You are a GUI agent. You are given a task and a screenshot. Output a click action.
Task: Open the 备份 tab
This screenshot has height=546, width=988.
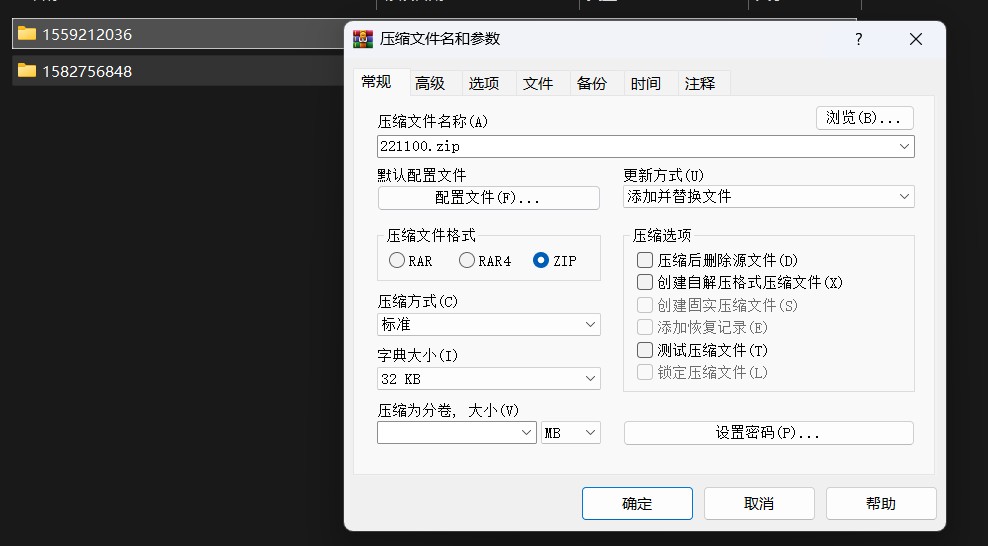(x=592, y=83)
